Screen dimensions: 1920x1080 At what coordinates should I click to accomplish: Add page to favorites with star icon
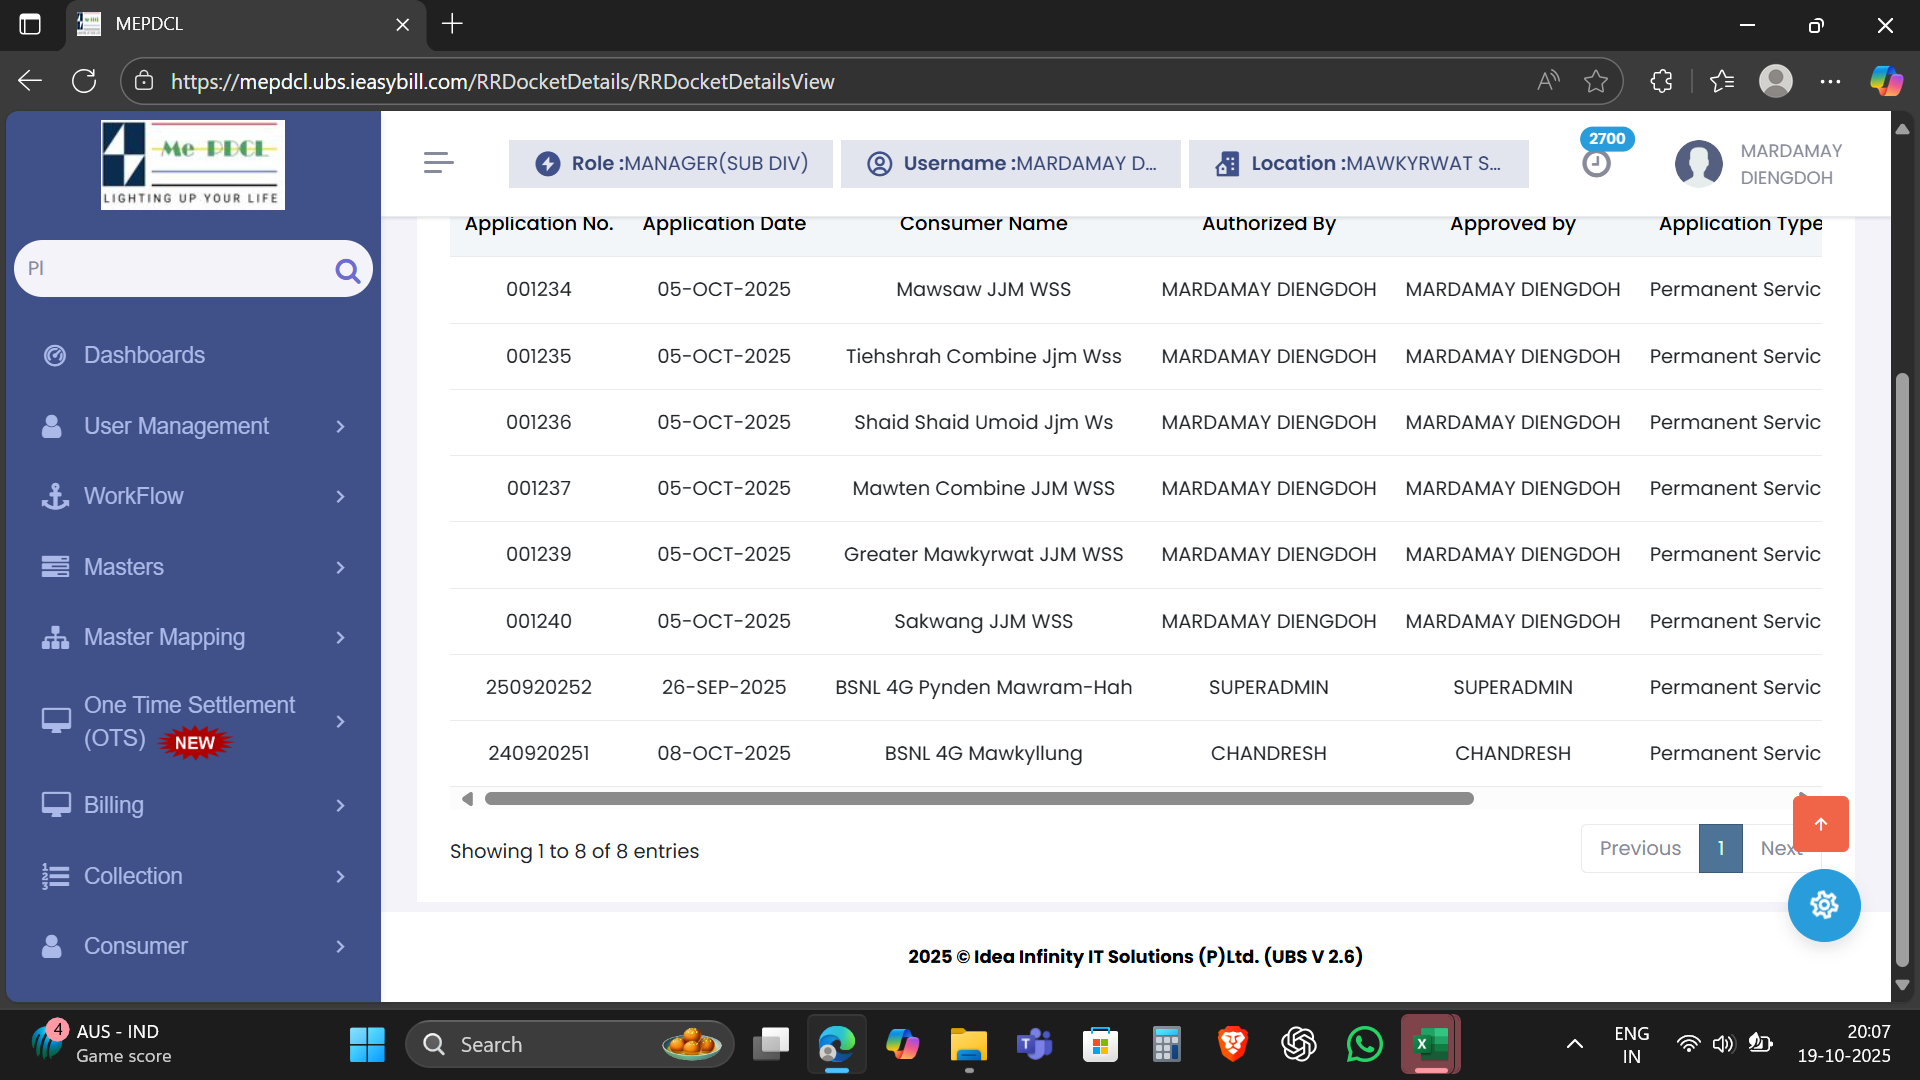click(x=1596, y=81)
